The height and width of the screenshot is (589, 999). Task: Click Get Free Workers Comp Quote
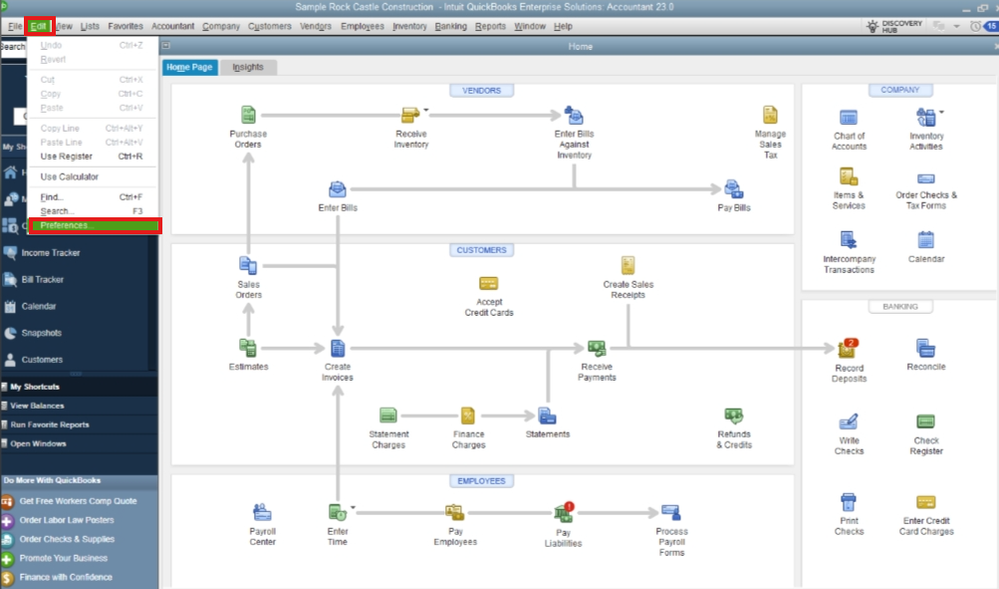78,501
